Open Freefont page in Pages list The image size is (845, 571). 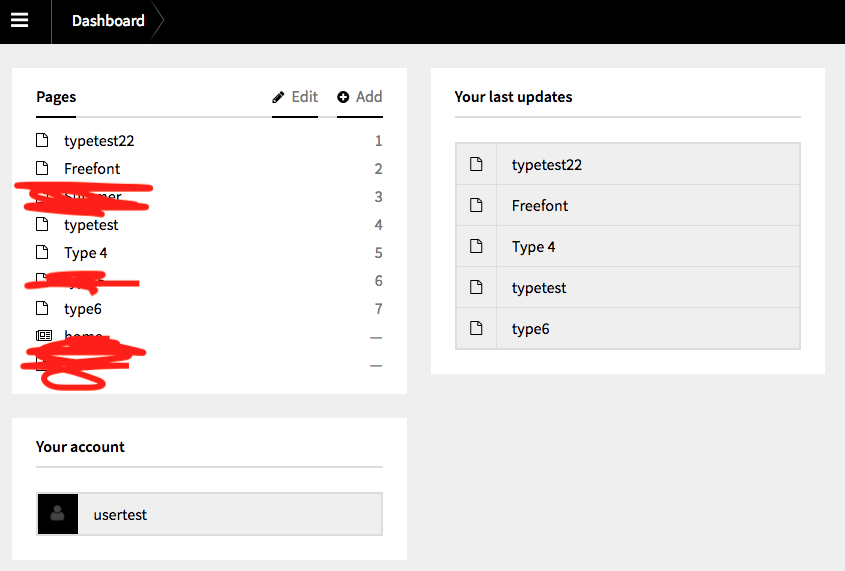tap(91, 169)
